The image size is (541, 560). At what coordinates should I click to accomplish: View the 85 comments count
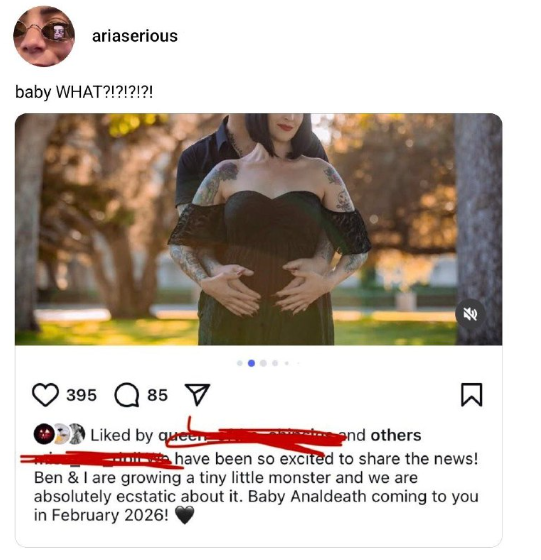pos(157,395)
